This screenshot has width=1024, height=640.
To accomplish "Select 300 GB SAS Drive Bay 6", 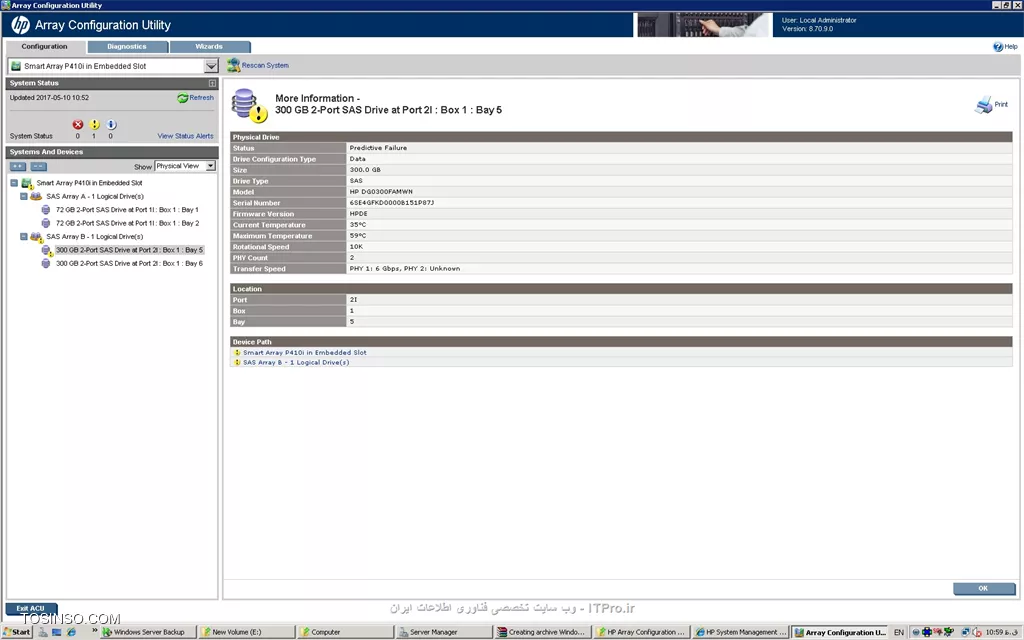I will pyautogui.click(x=129, y=264).
